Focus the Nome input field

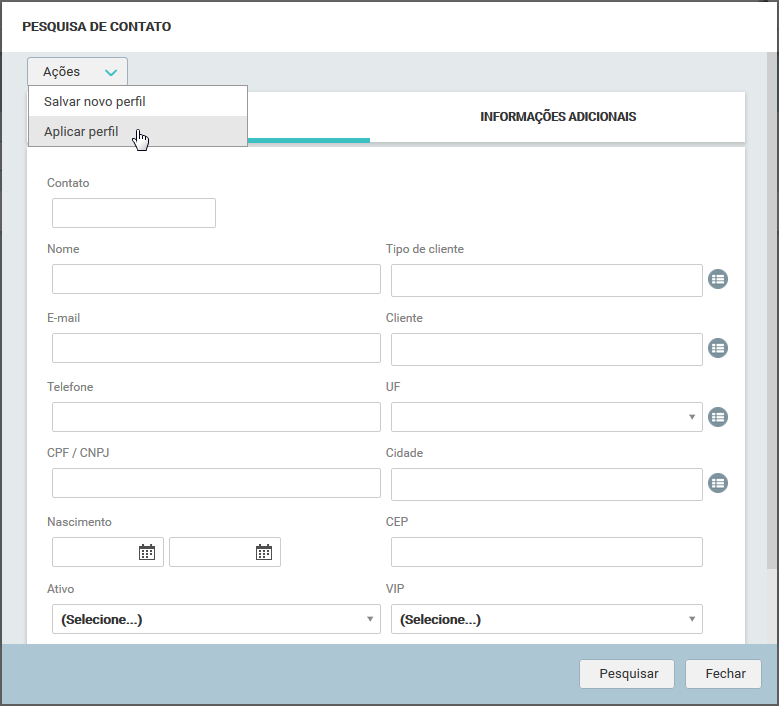click(216, 279)
